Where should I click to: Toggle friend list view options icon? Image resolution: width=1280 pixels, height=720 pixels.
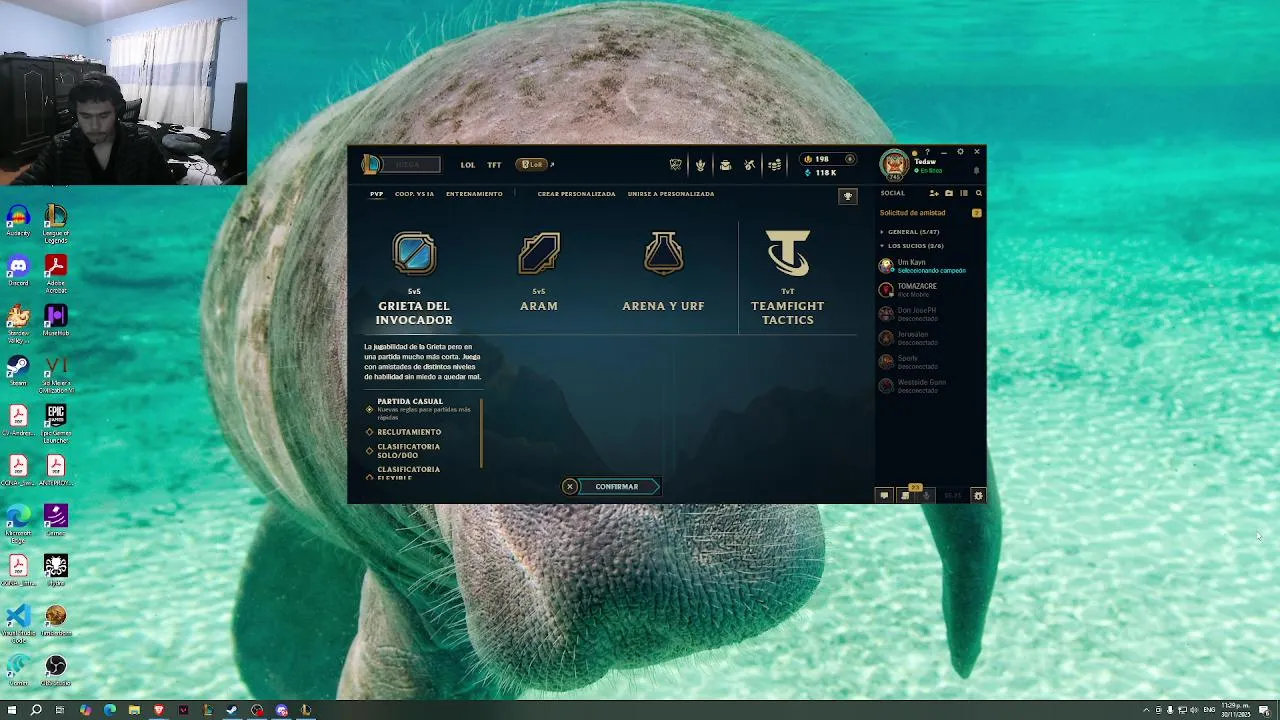pos(964,193)
